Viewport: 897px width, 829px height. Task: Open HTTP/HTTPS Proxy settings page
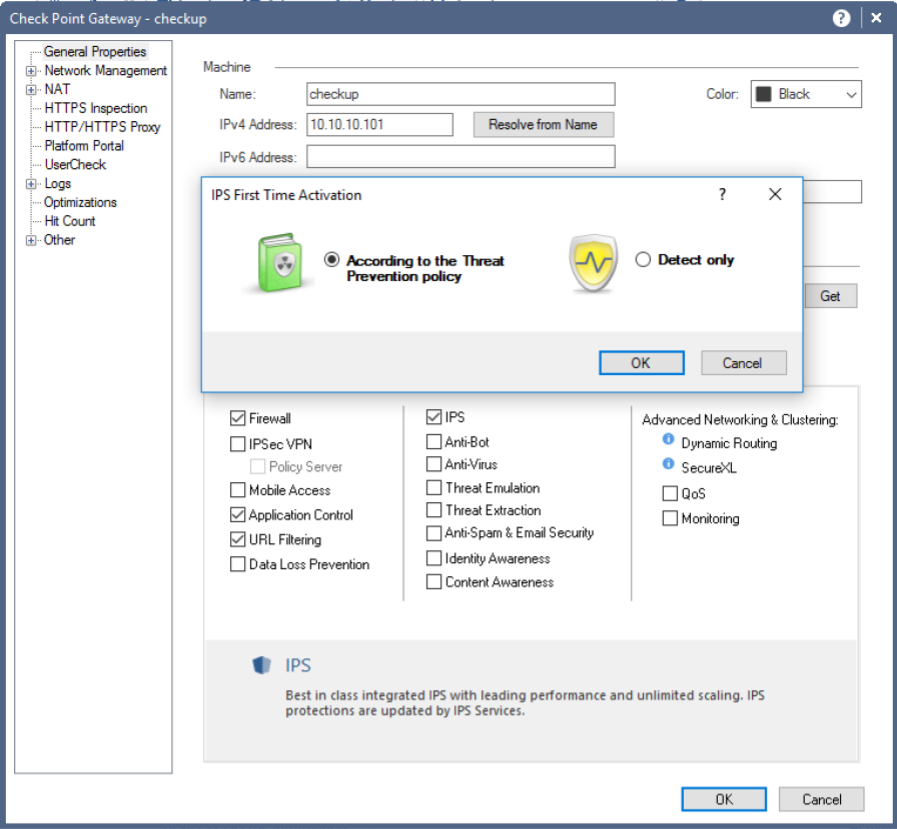(102, 127)
